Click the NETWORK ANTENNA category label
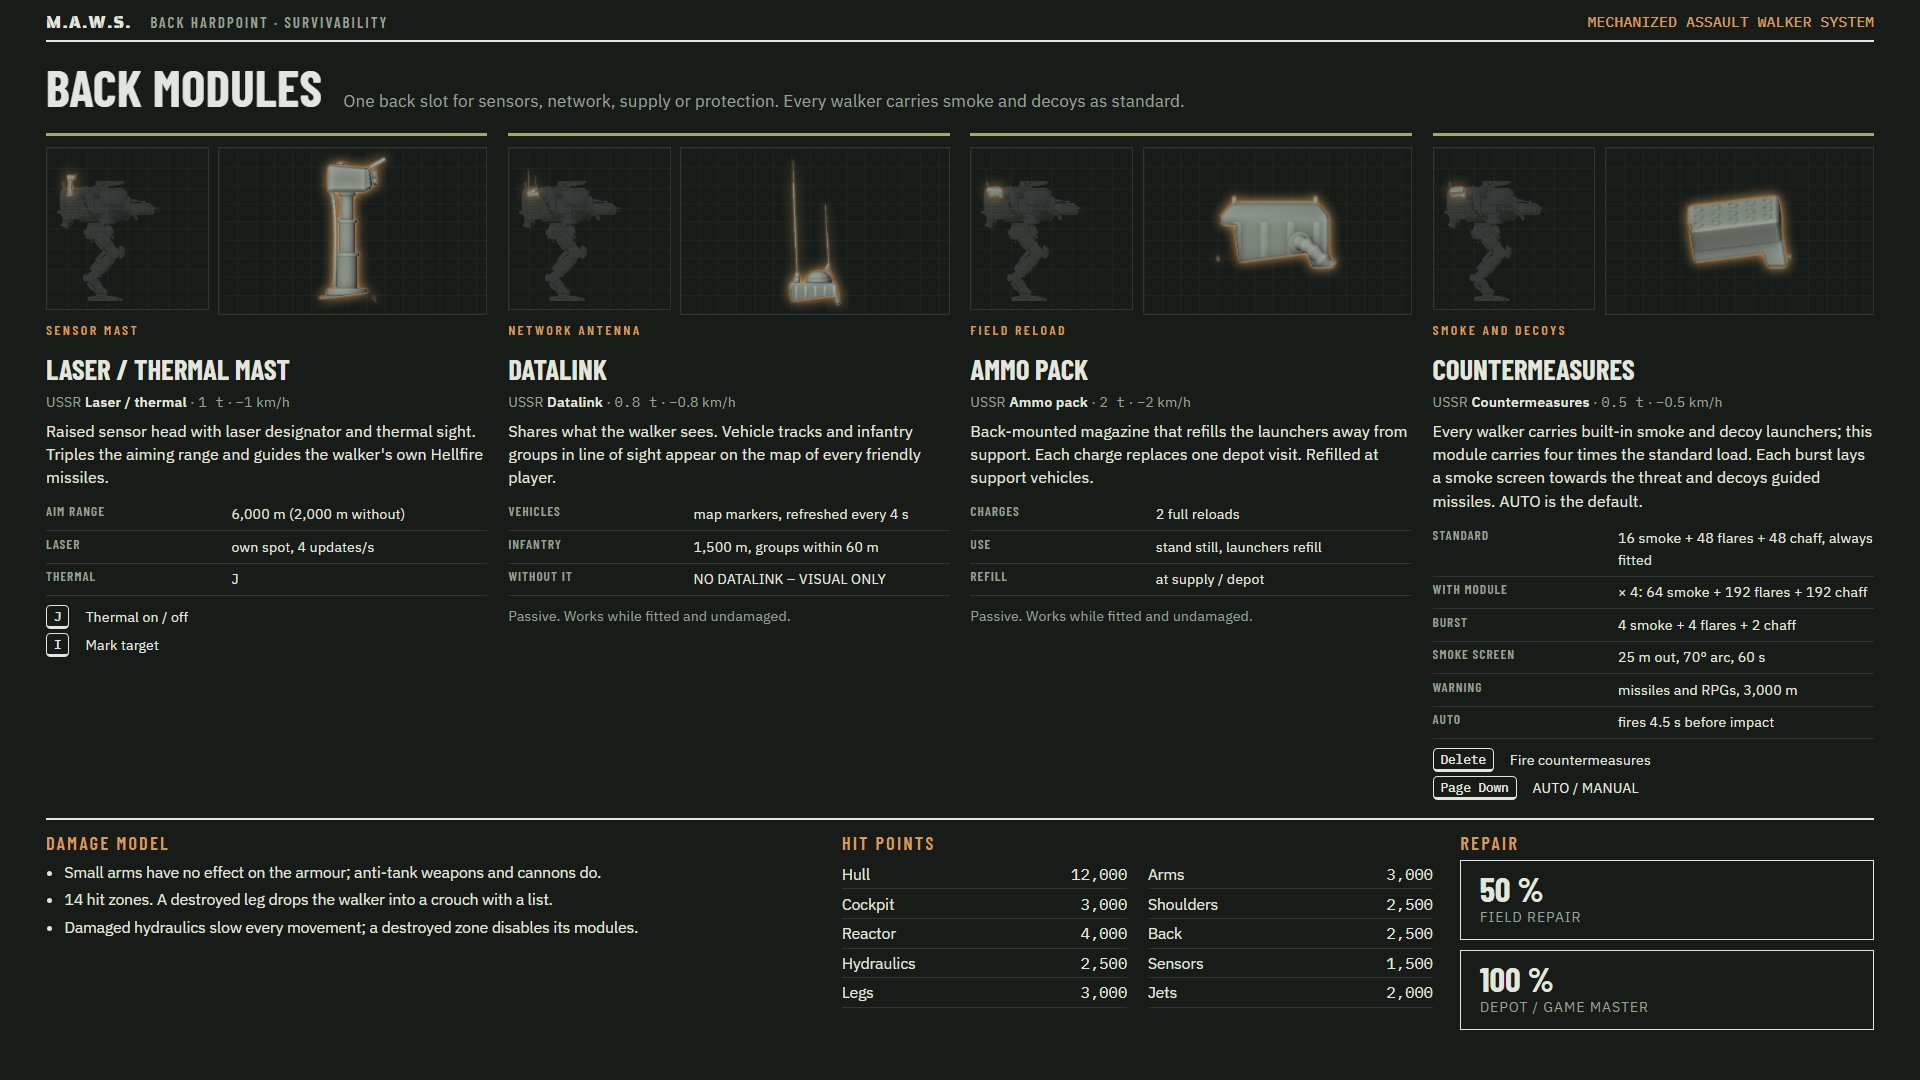Image resolution: width=1920 pixels, height=1080 pixels. pyautogui.click(x=574, y=331)
